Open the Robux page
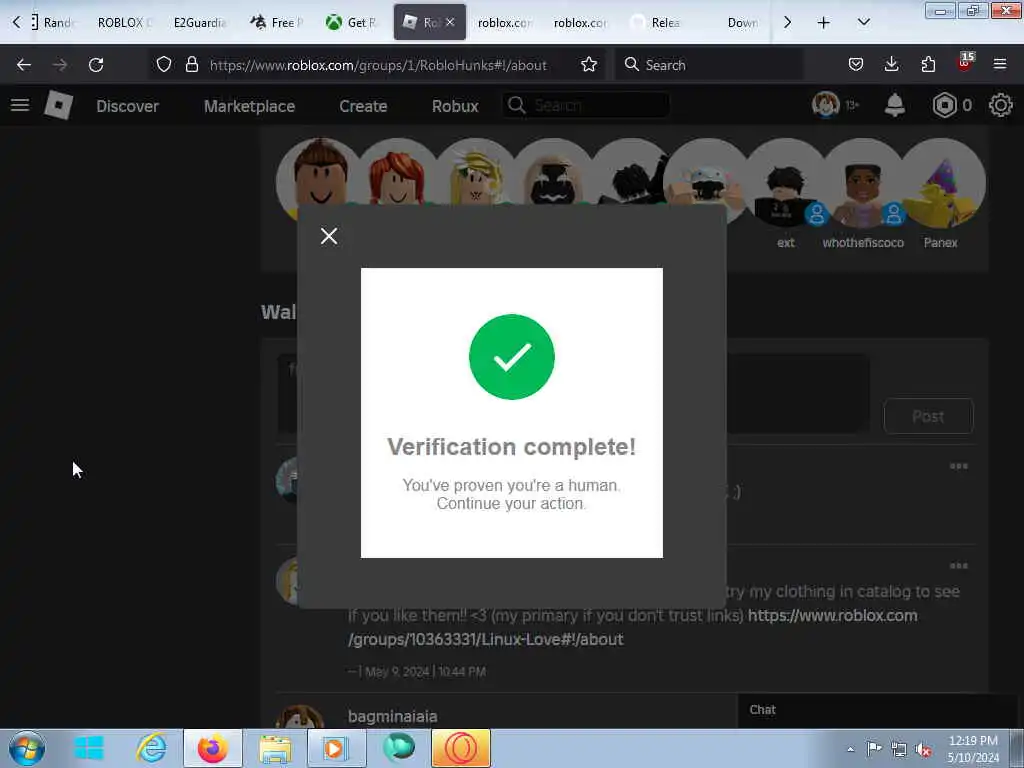Screen dimensions: 1024x768 [x=455, y=106]
